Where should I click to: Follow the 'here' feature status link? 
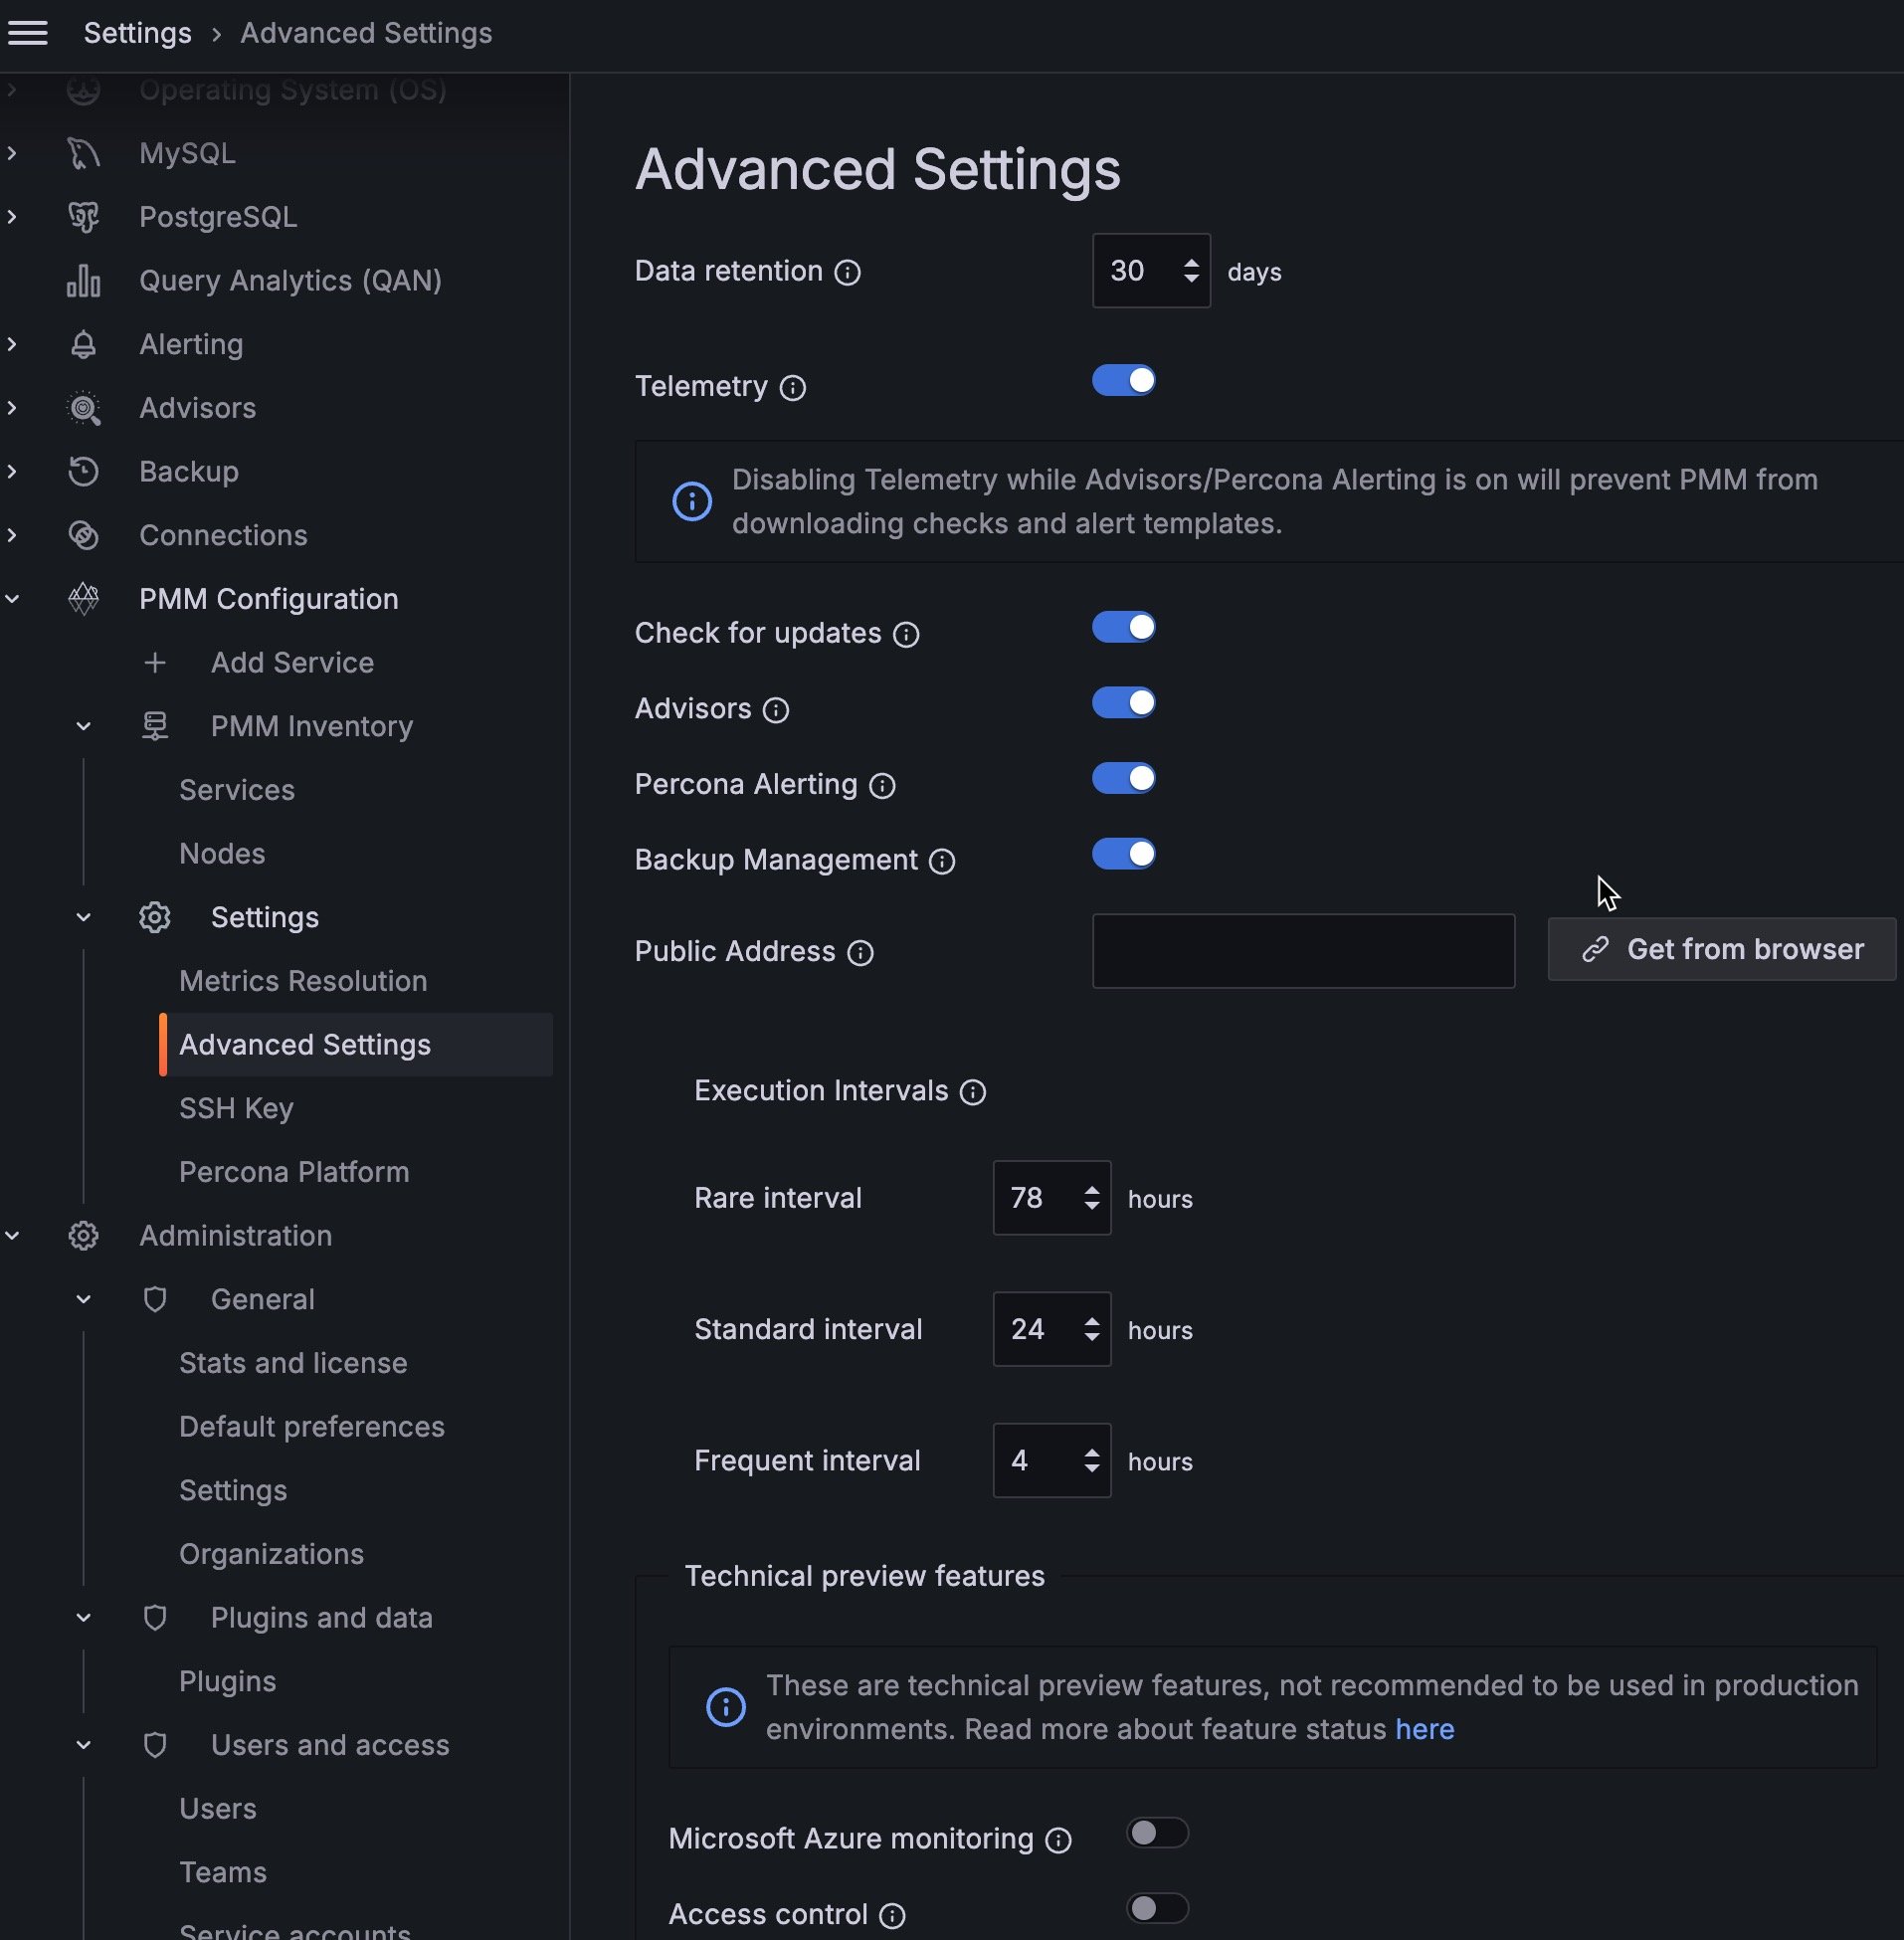coord(1424,1729)
